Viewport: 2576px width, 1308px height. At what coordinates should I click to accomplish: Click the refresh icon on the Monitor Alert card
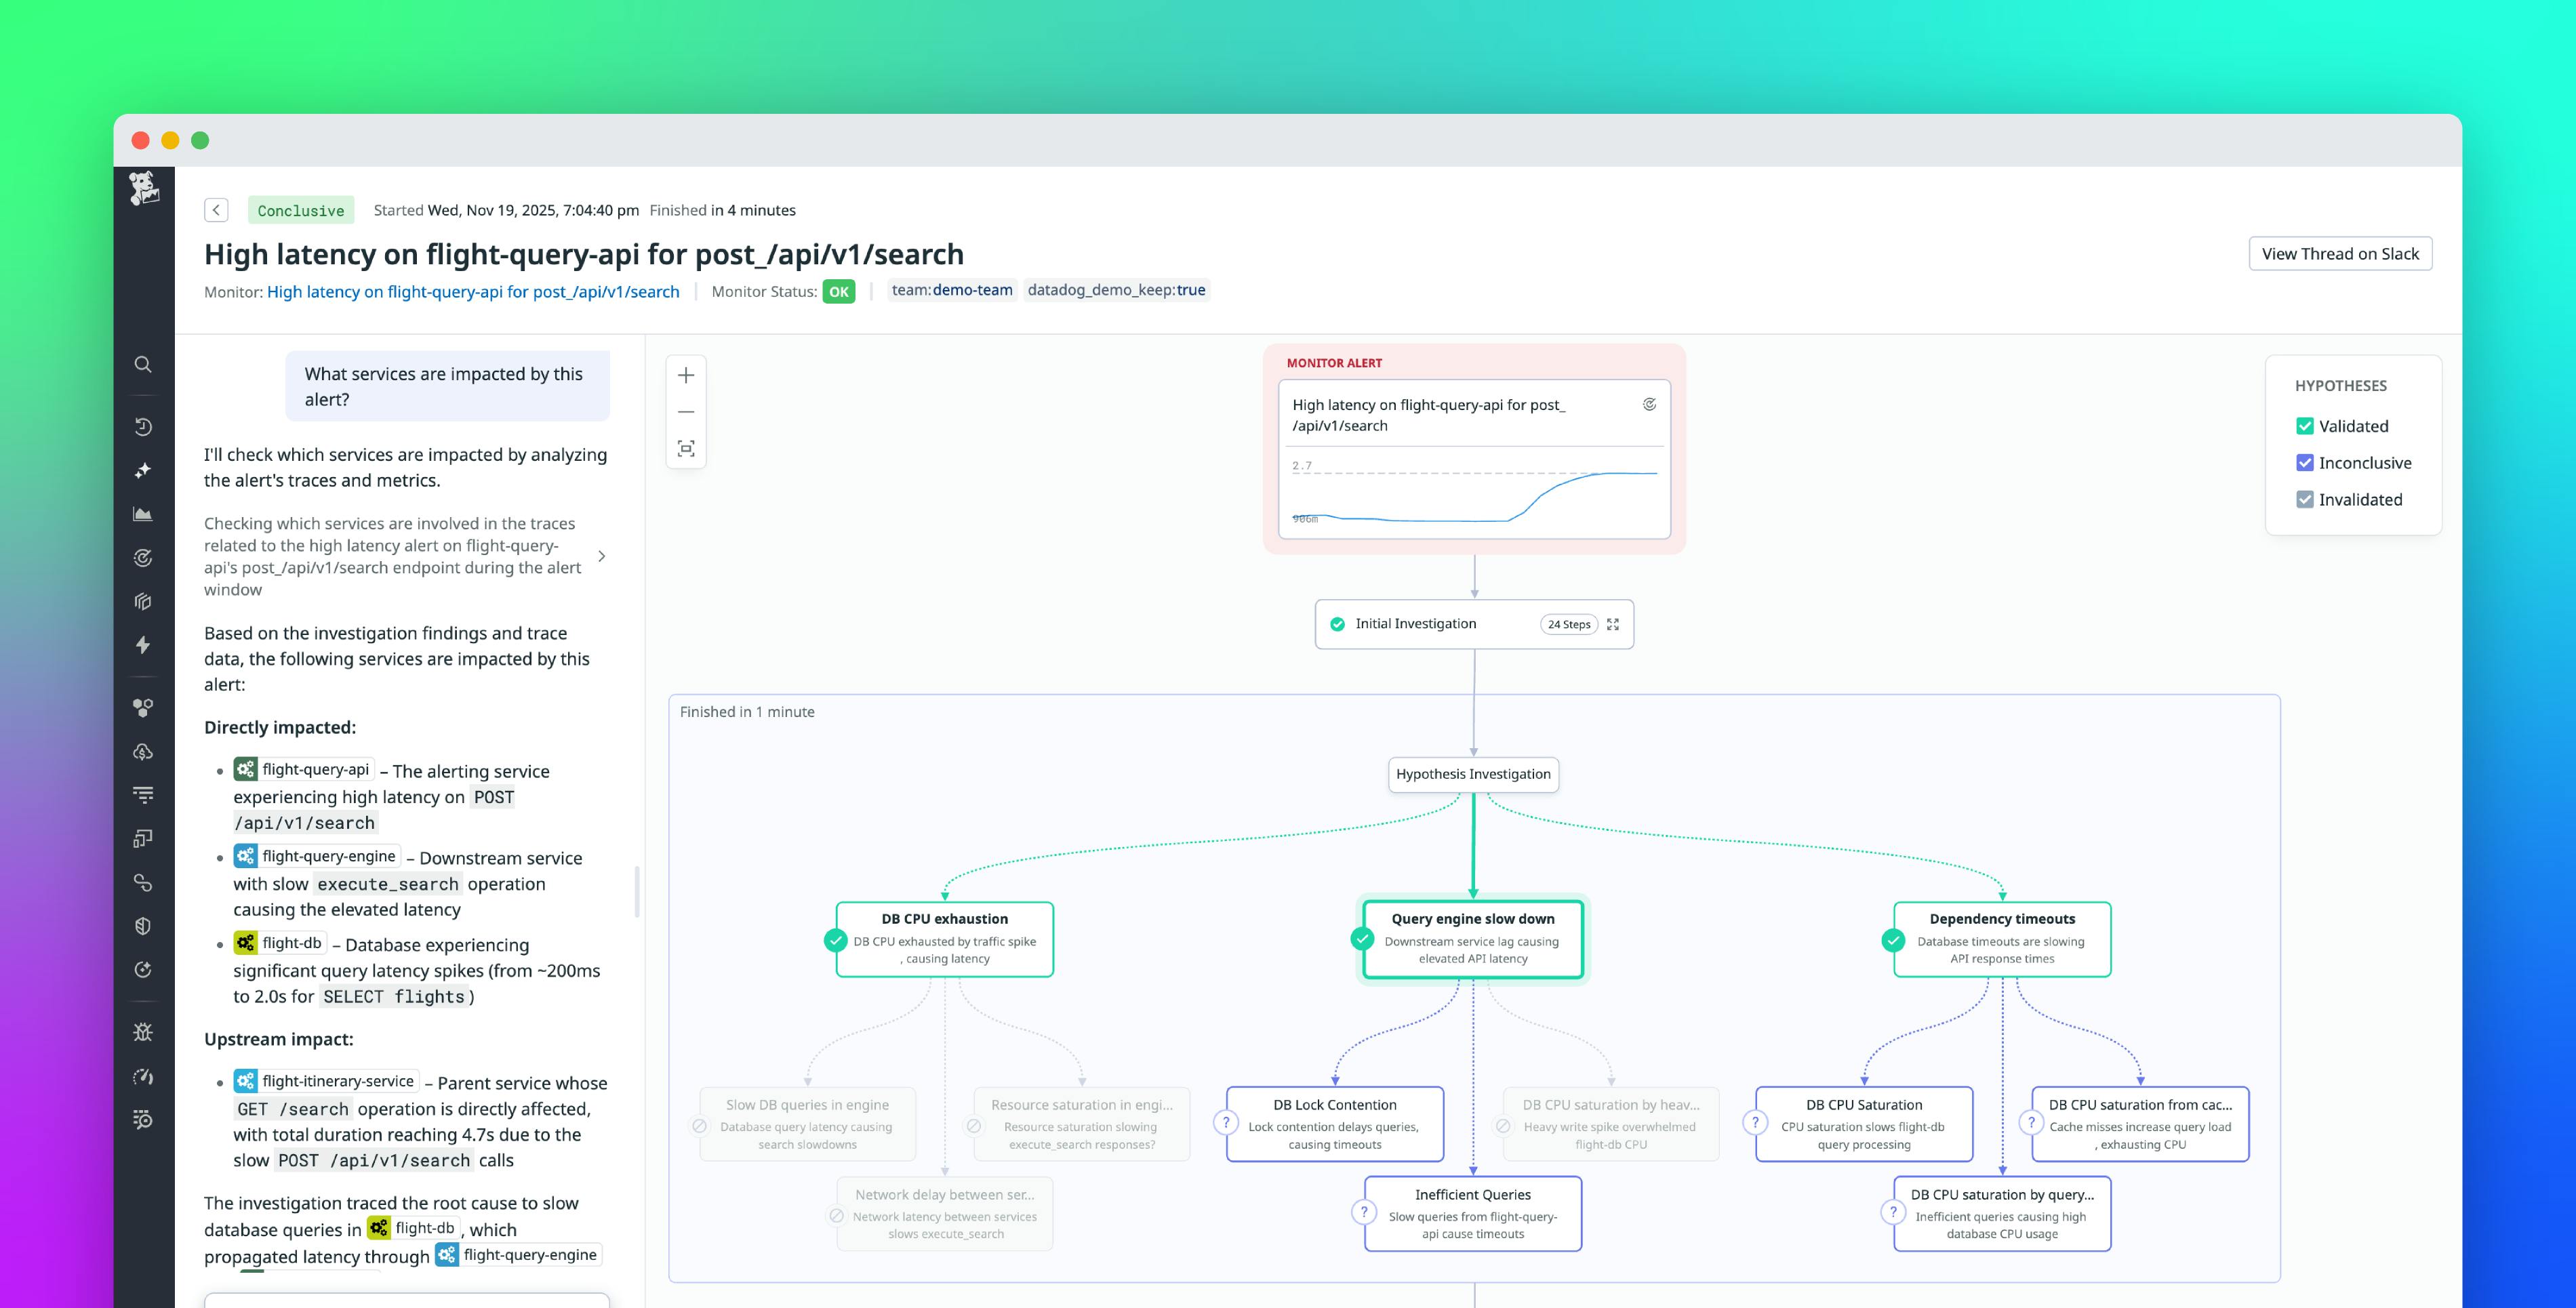1650,404
